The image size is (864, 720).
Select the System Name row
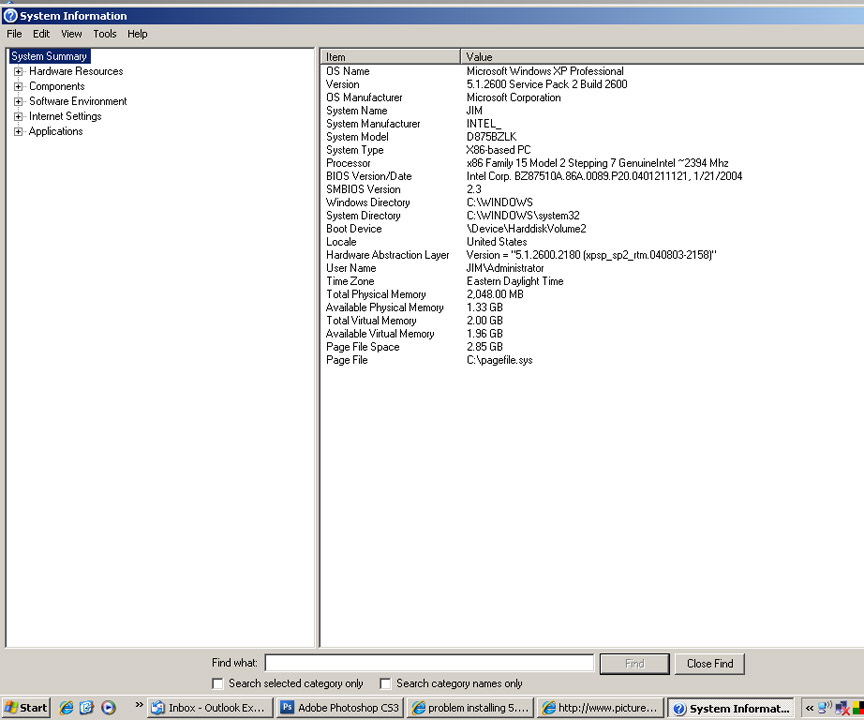(x=592, y=110)
